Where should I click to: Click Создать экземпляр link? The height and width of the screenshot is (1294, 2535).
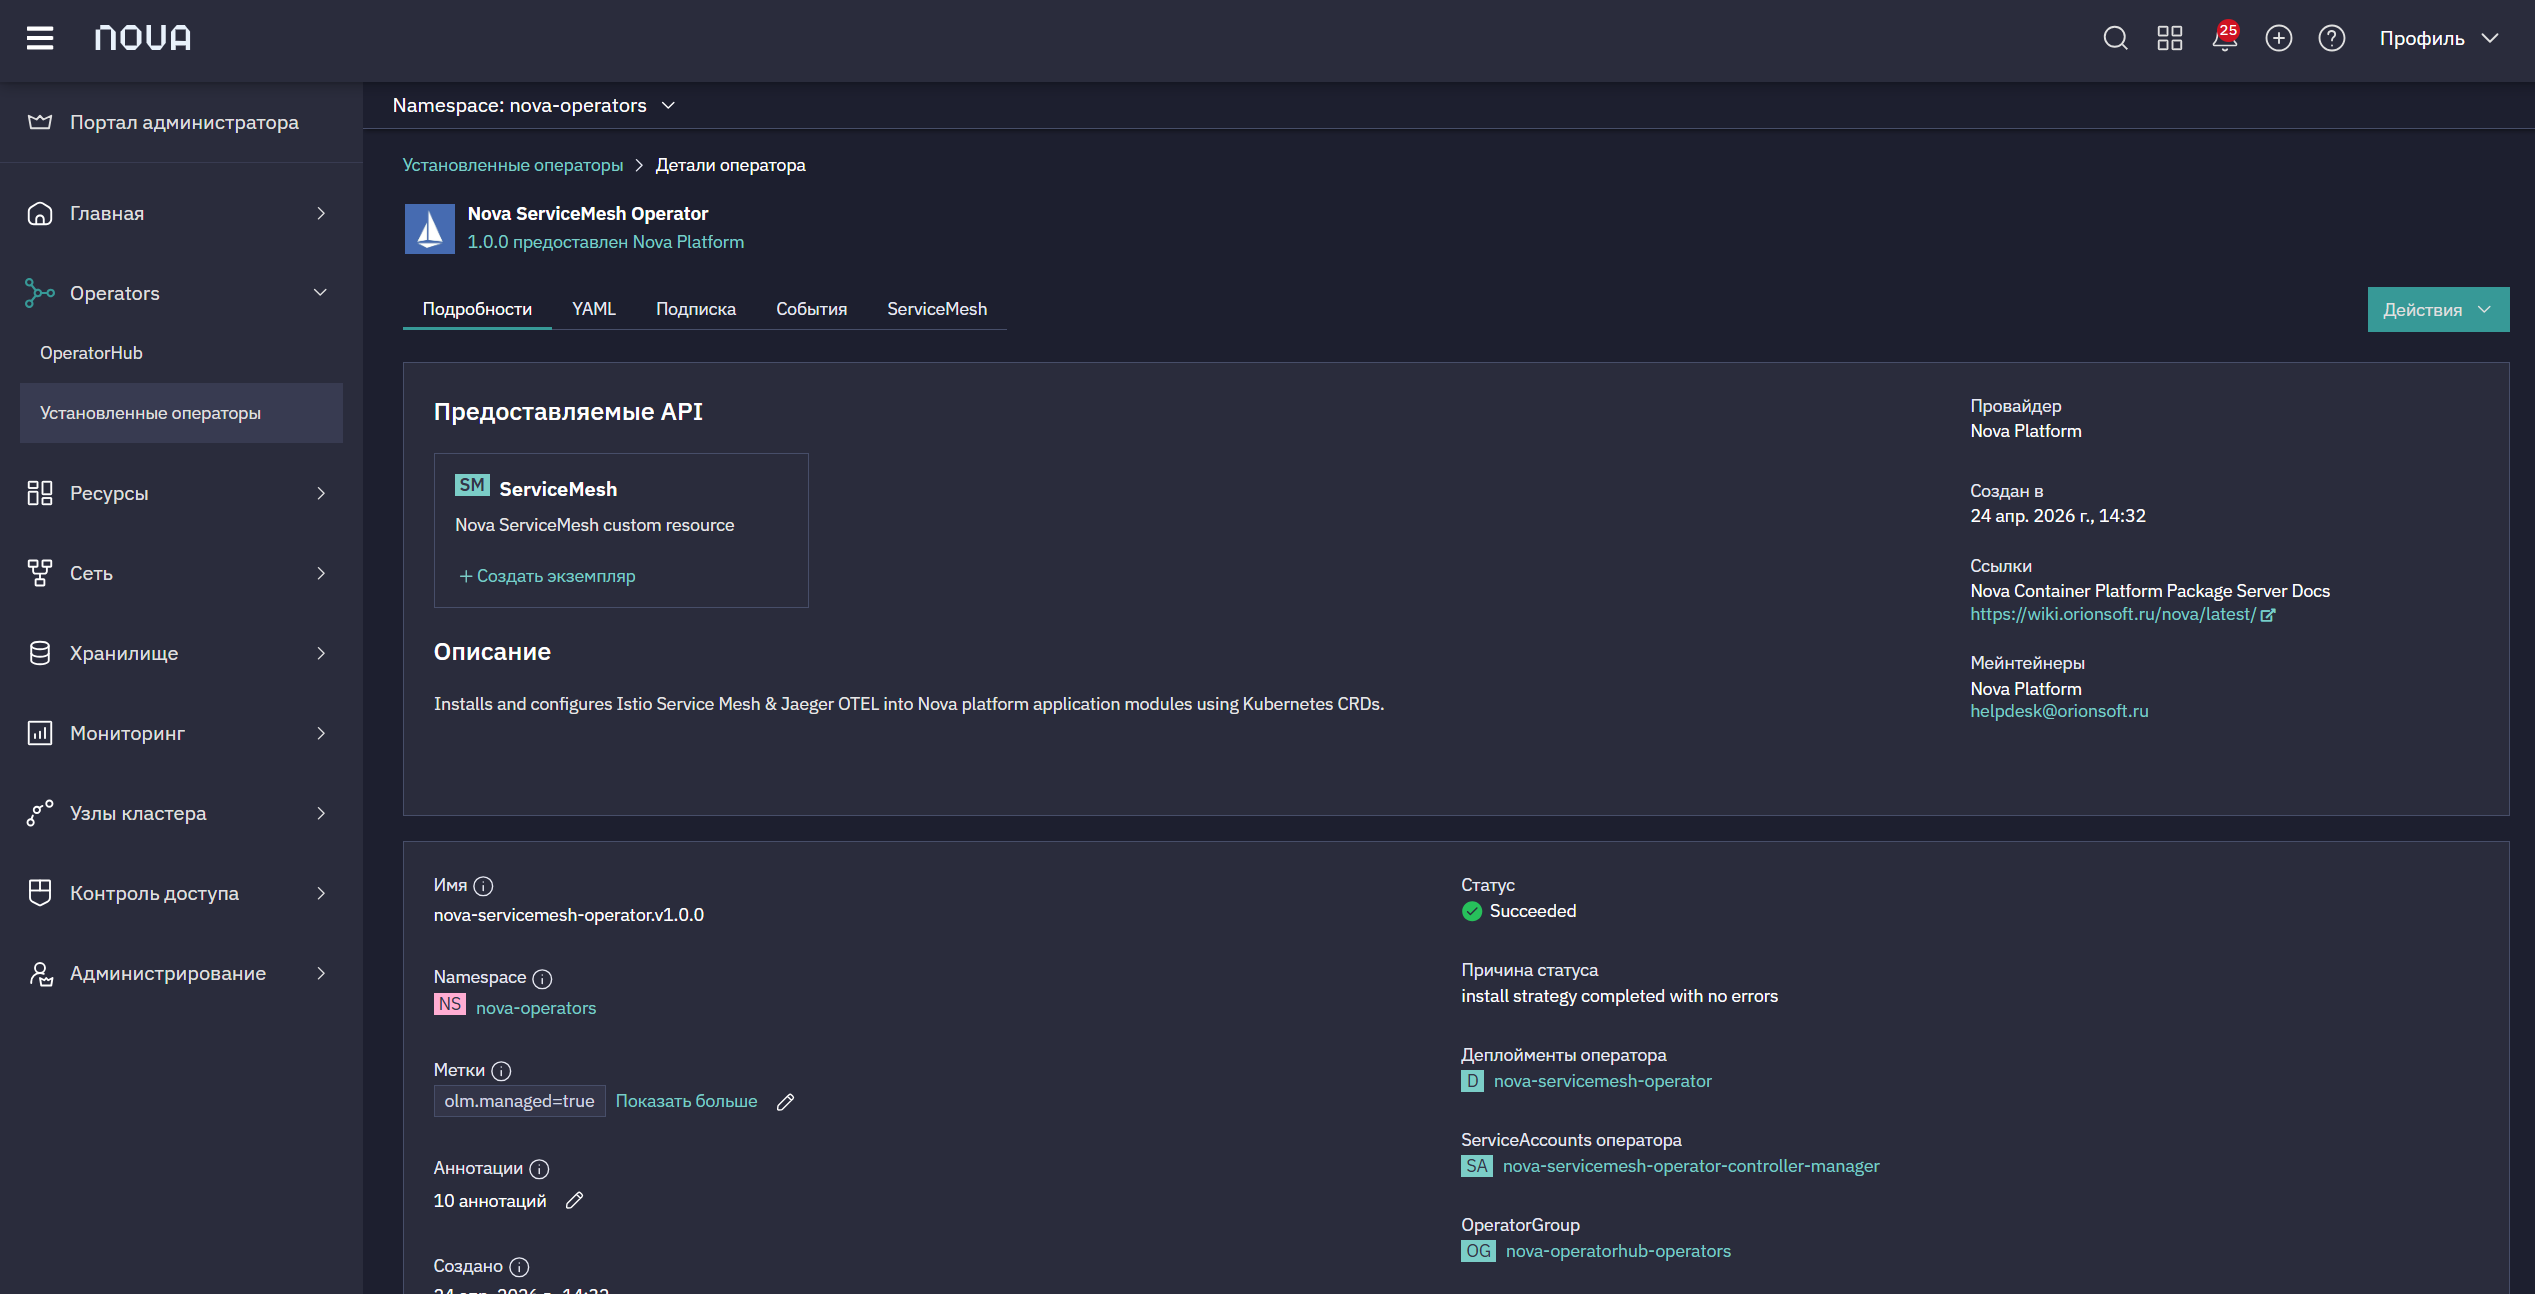click(x=547, y=576)
